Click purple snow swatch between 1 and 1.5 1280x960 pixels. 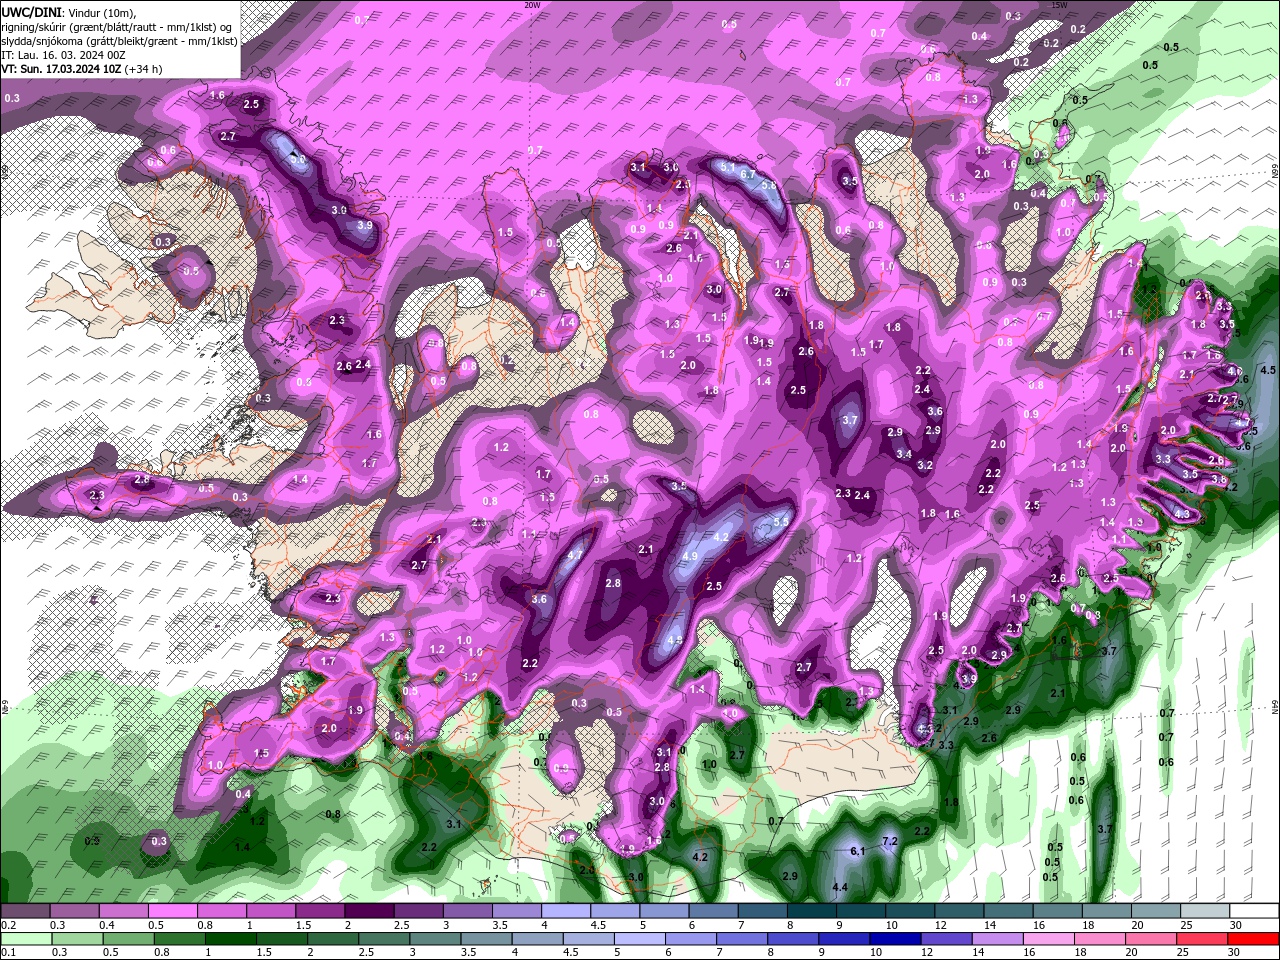(270, 911)
